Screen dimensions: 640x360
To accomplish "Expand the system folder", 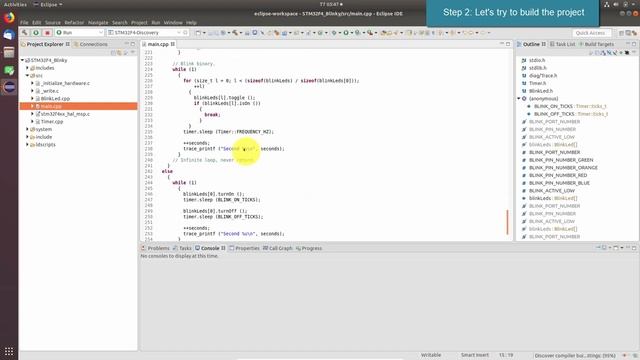I will pyautogui.click(x=27, y=129).
